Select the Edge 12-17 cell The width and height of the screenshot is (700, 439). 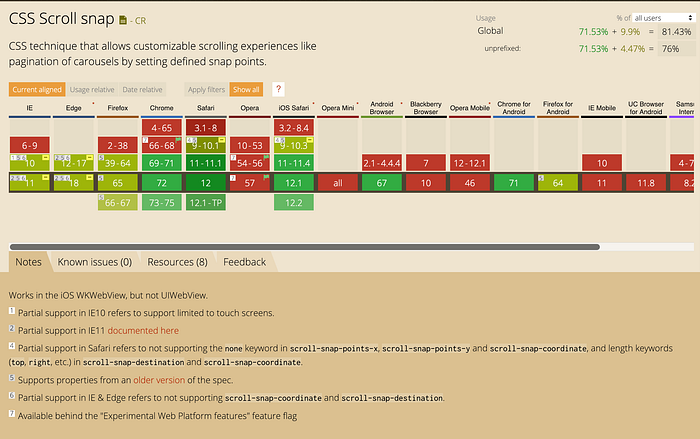coord(74,163)
